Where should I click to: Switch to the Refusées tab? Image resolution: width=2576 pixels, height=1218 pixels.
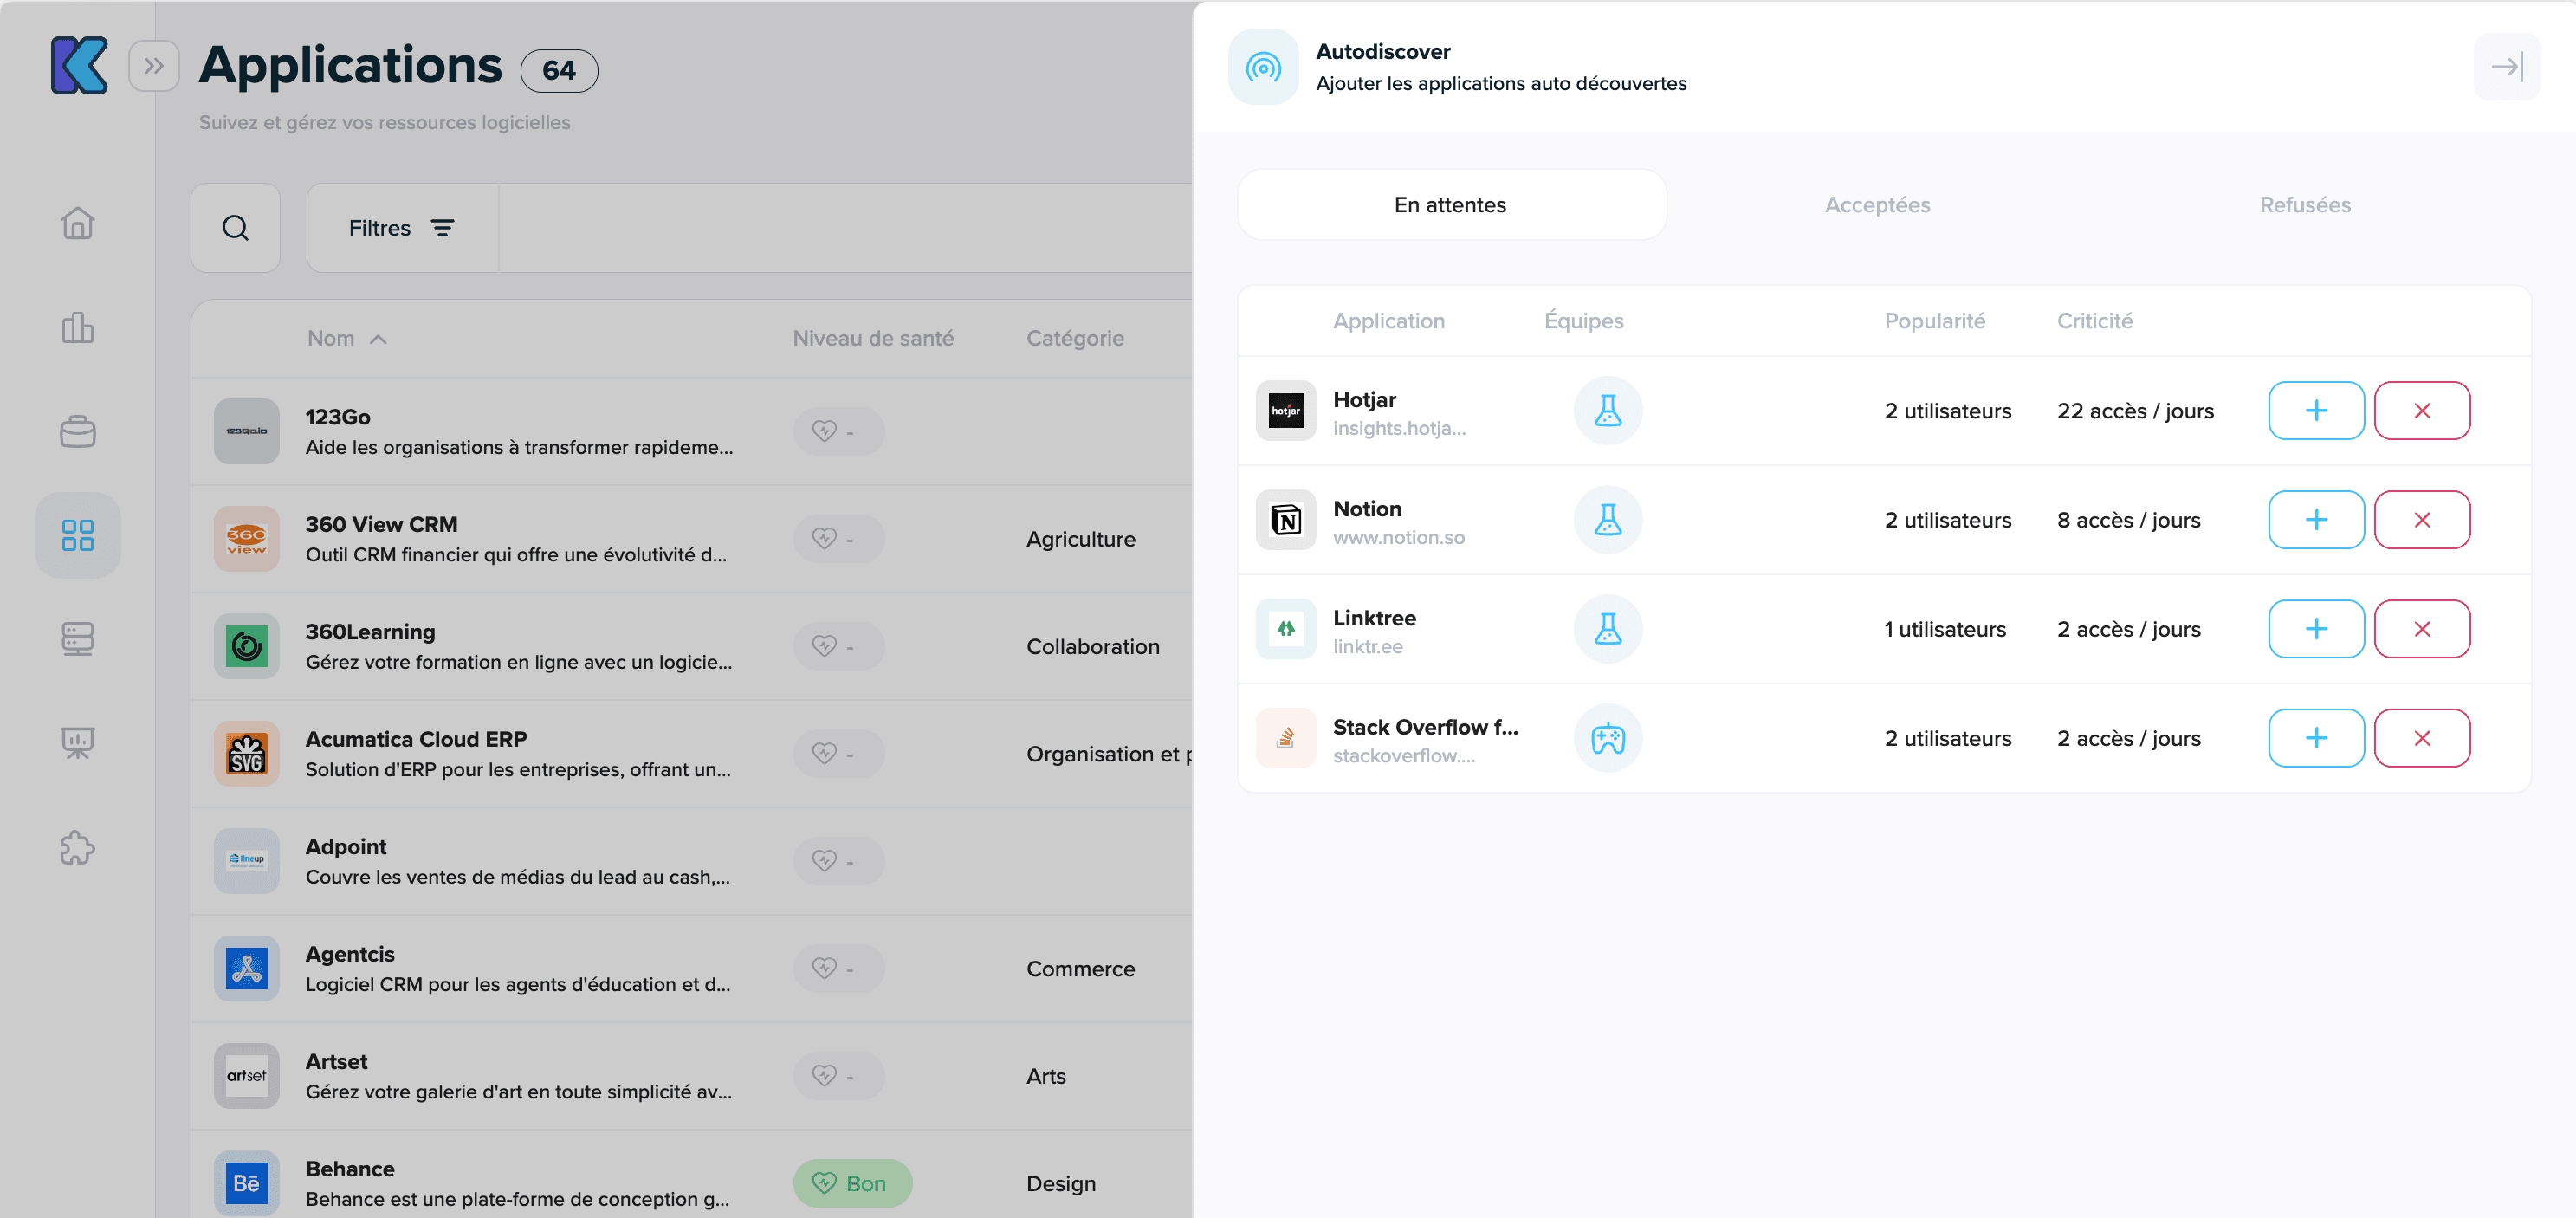2305,204
